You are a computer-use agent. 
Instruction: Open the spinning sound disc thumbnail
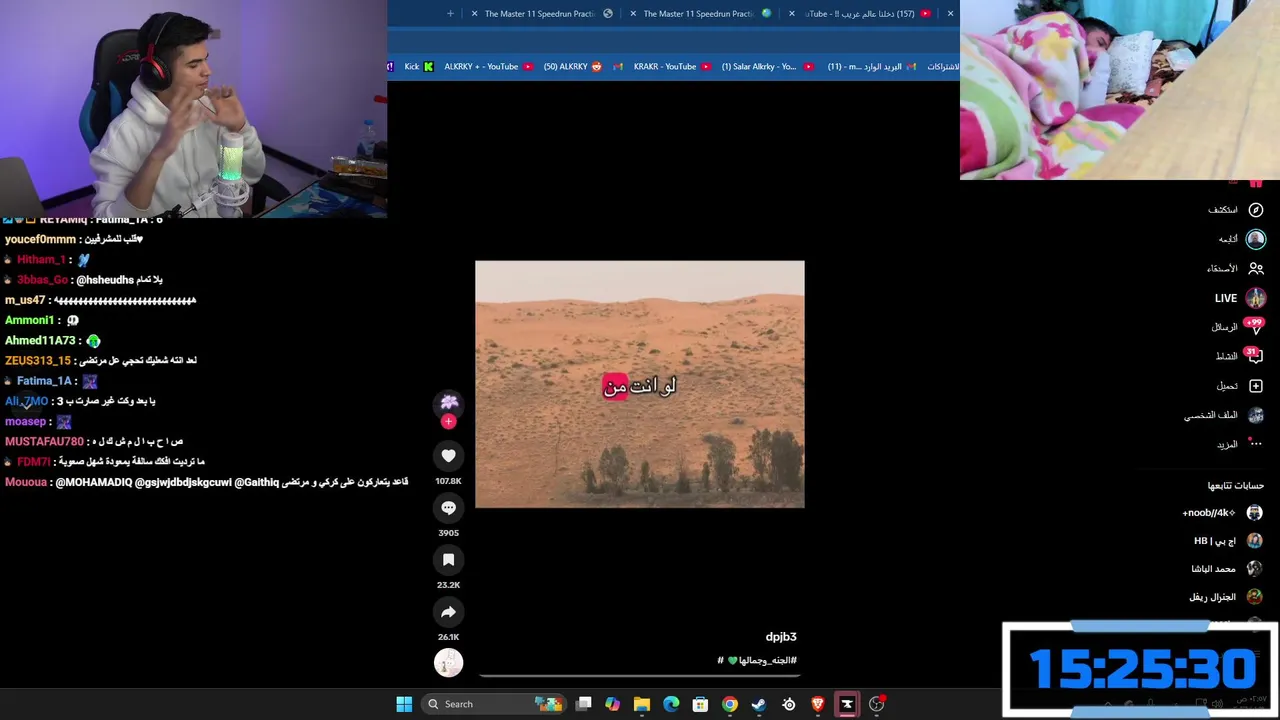[448, 662]
